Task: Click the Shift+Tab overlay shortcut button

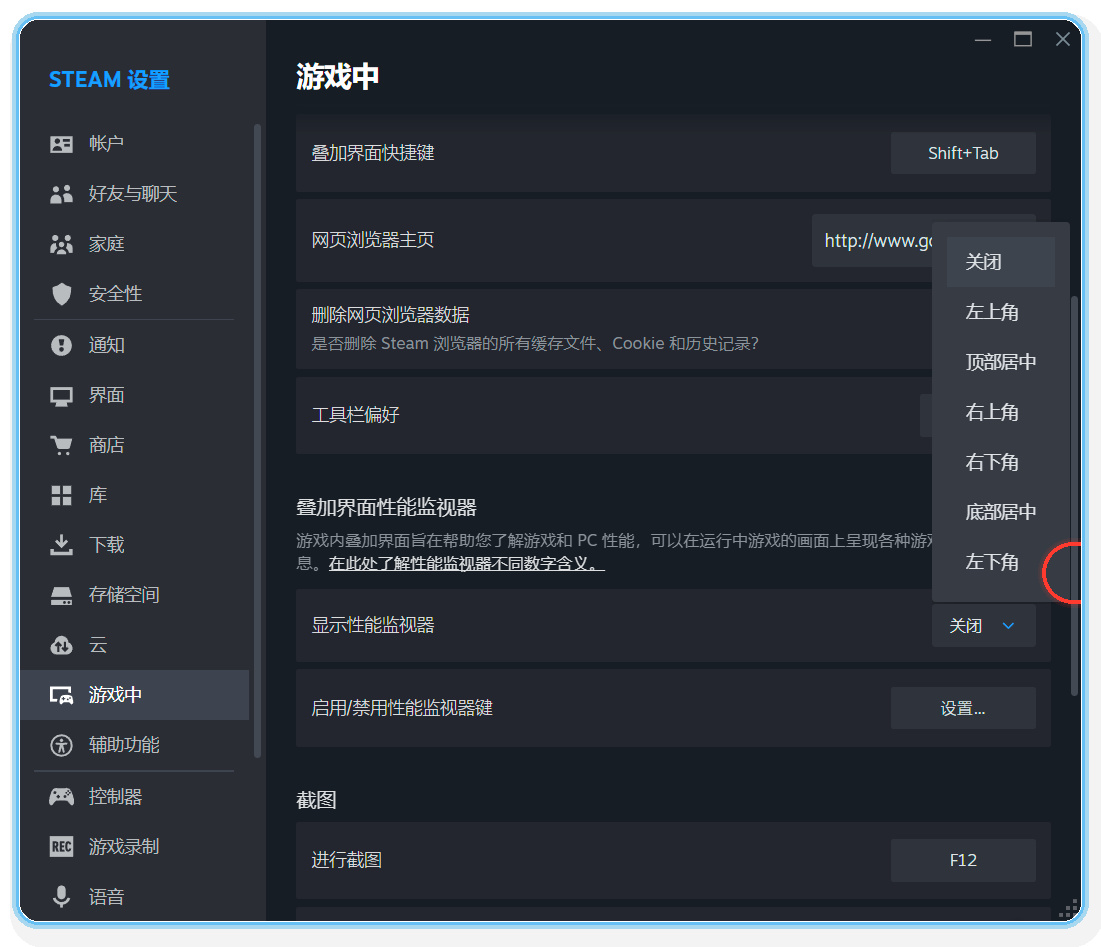Action: coord(963,153)
